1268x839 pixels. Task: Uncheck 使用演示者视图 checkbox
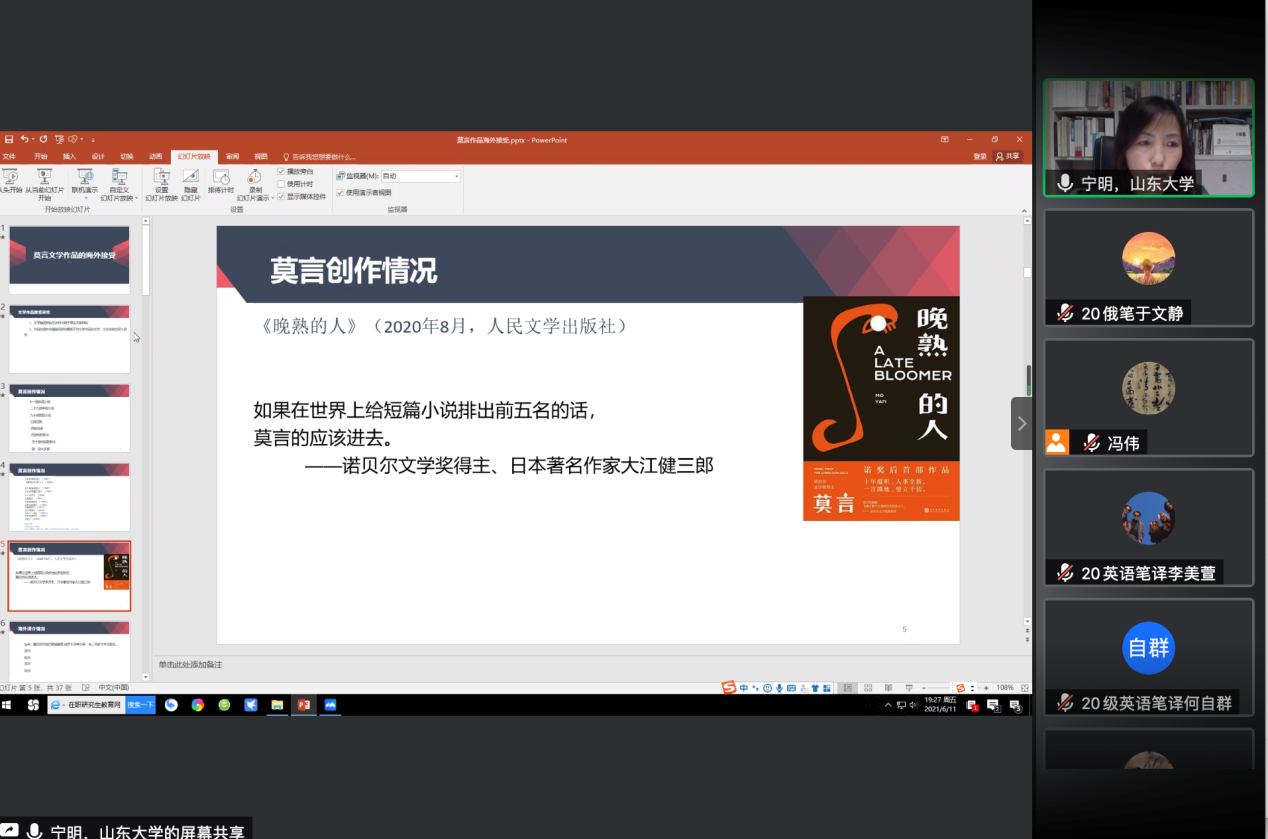coord(340,192)
